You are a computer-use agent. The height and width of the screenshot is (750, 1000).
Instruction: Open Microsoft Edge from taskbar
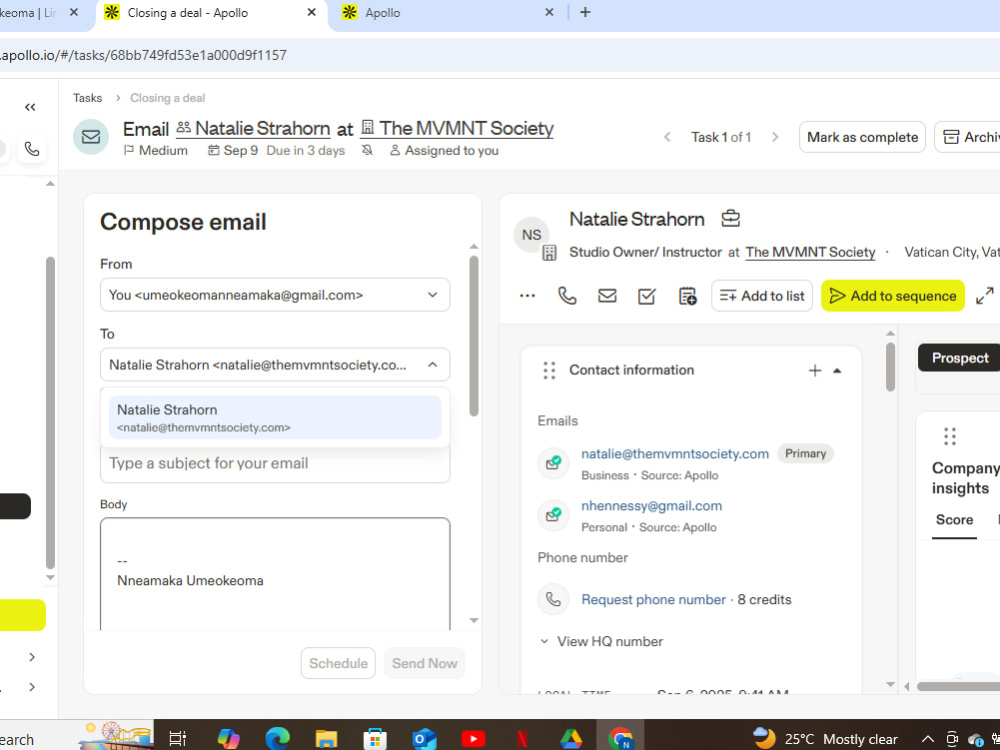coord(277,739)
